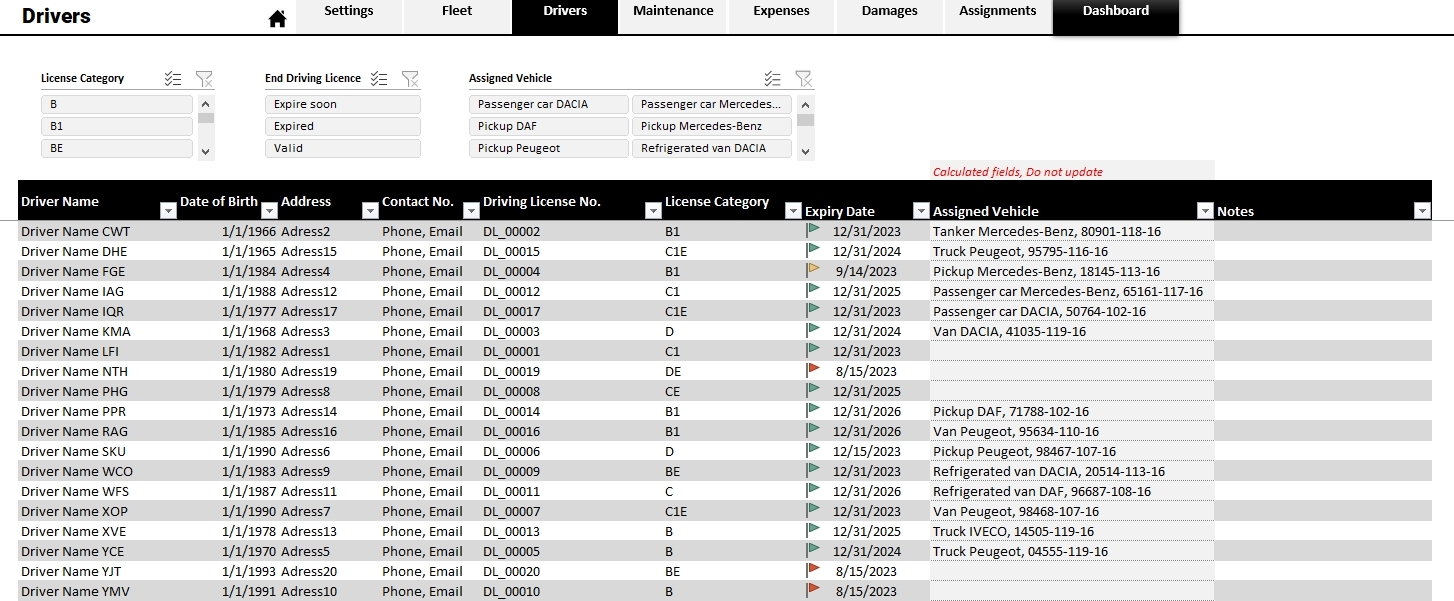The height and width of the screenshot is (601, 1454).
Task: Open the Expenses tab
Action: (x=781, y=16)
